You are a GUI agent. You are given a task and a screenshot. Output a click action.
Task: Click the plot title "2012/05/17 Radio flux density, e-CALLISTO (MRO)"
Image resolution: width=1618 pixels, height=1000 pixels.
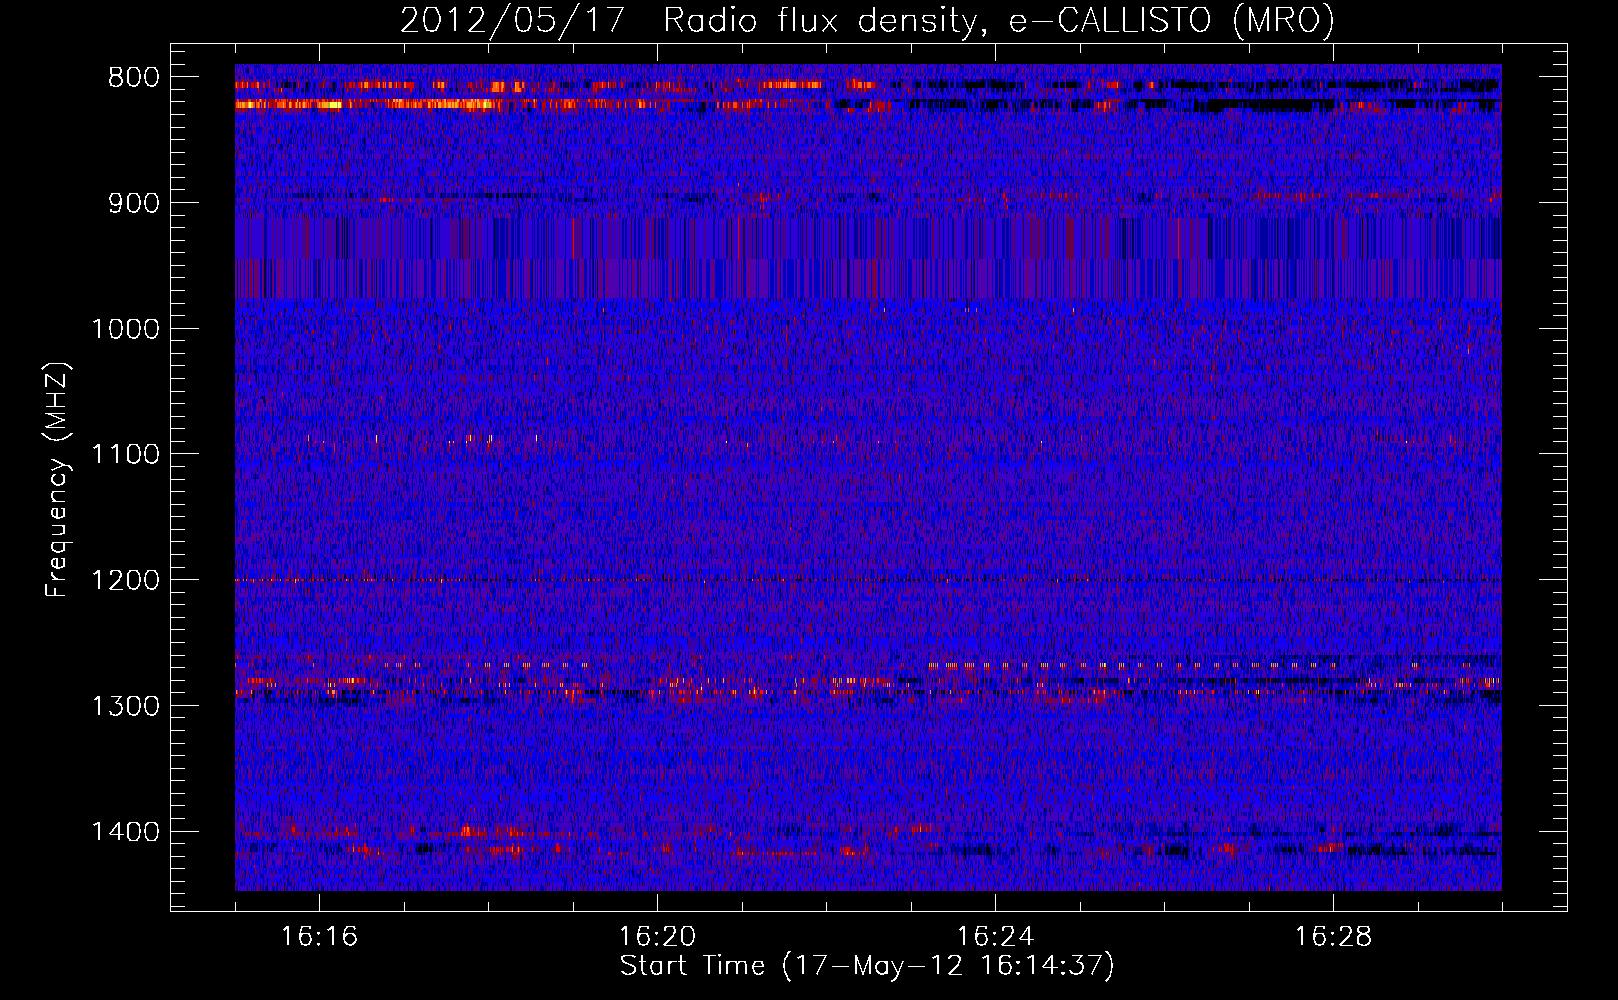[867, 20]
